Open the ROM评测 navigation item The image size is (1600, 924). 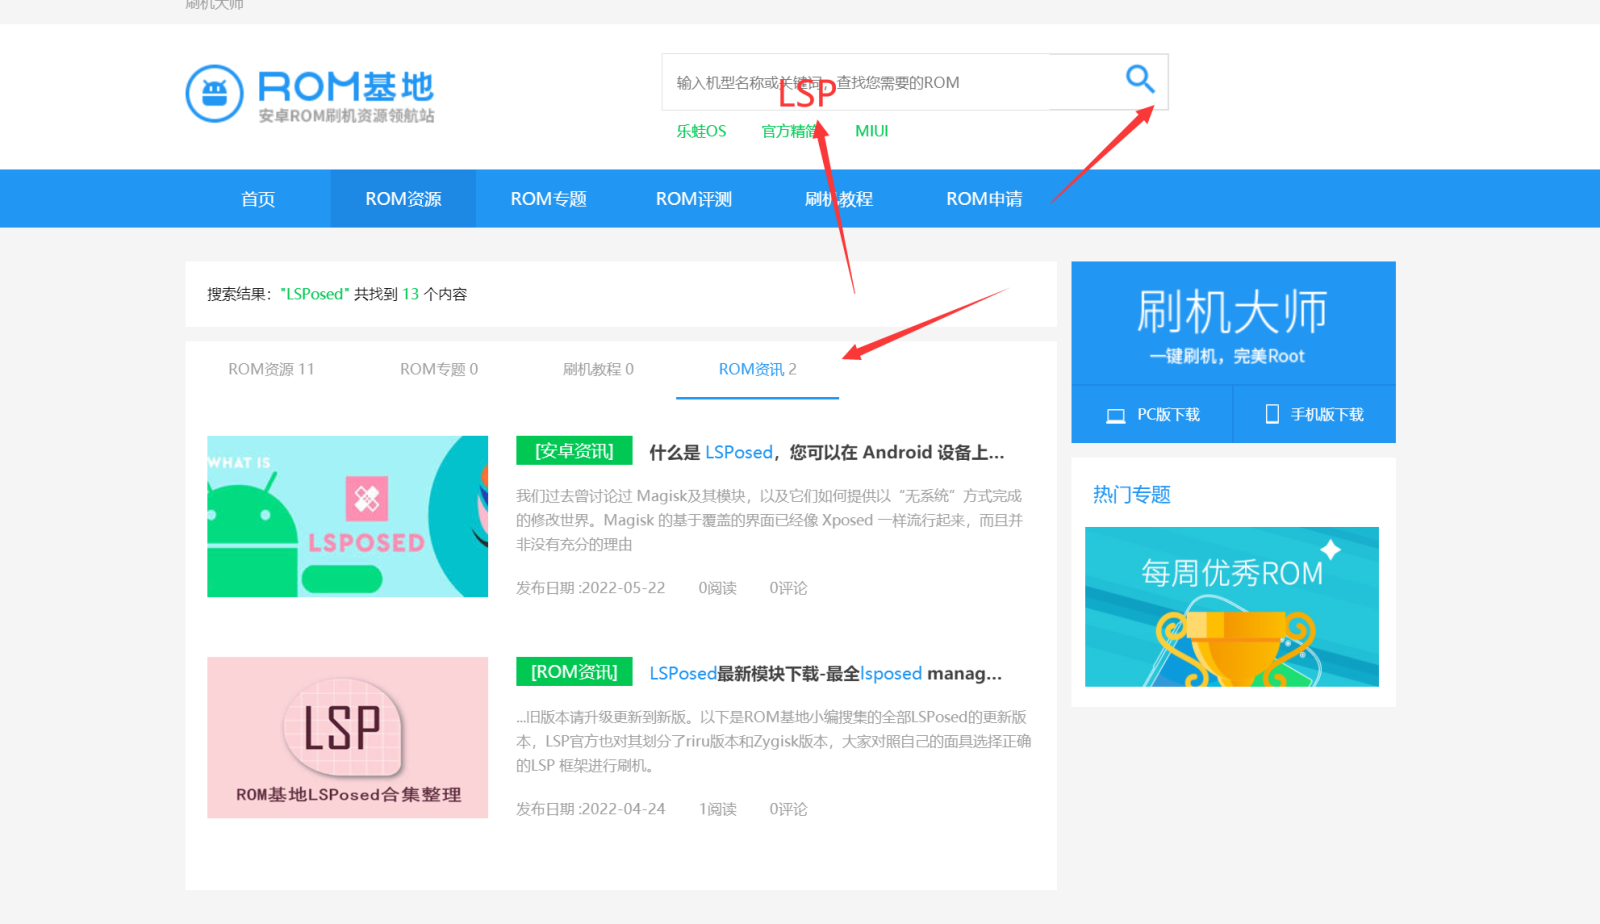[693, 199]
